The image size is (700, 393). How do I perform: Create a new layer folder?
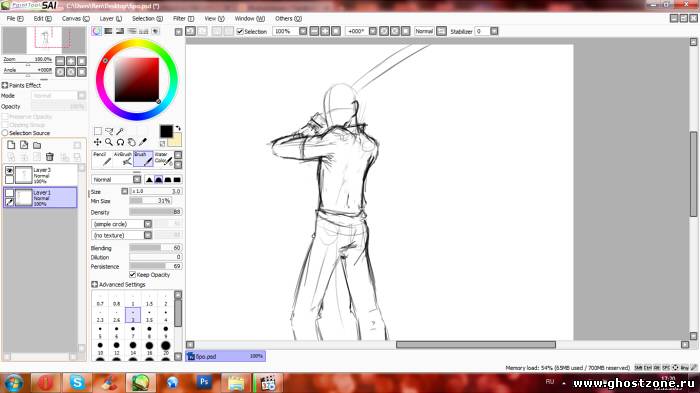(37, 145)
